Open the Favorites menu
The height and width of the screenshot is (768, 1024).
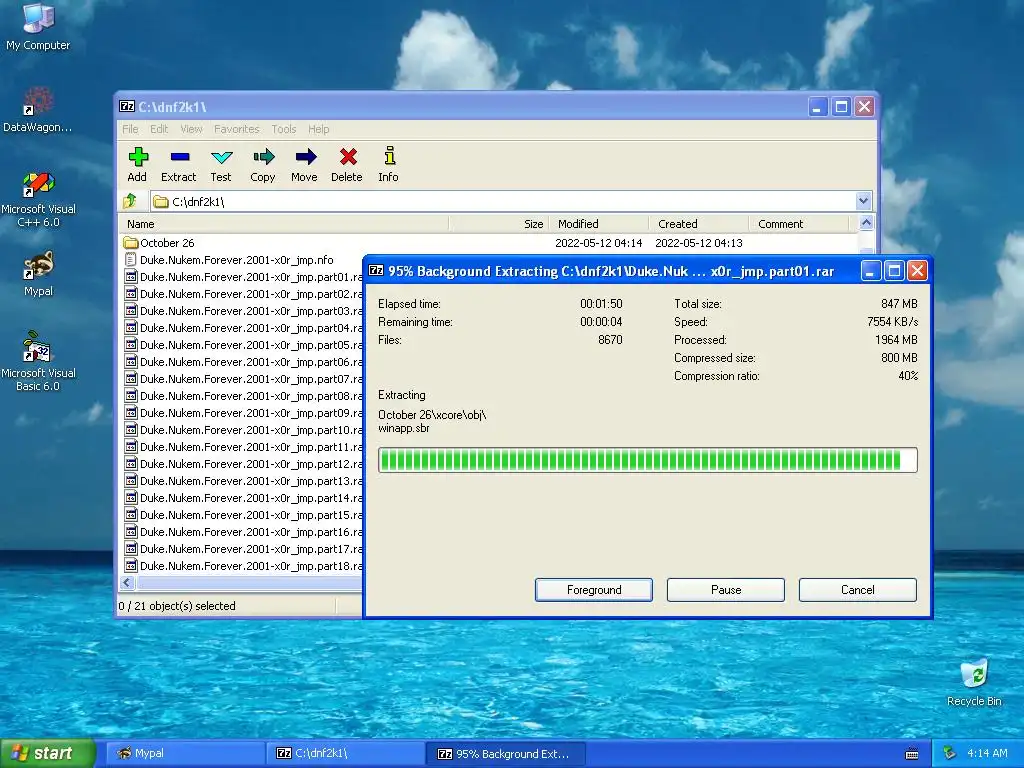click(x=236, y=129)
